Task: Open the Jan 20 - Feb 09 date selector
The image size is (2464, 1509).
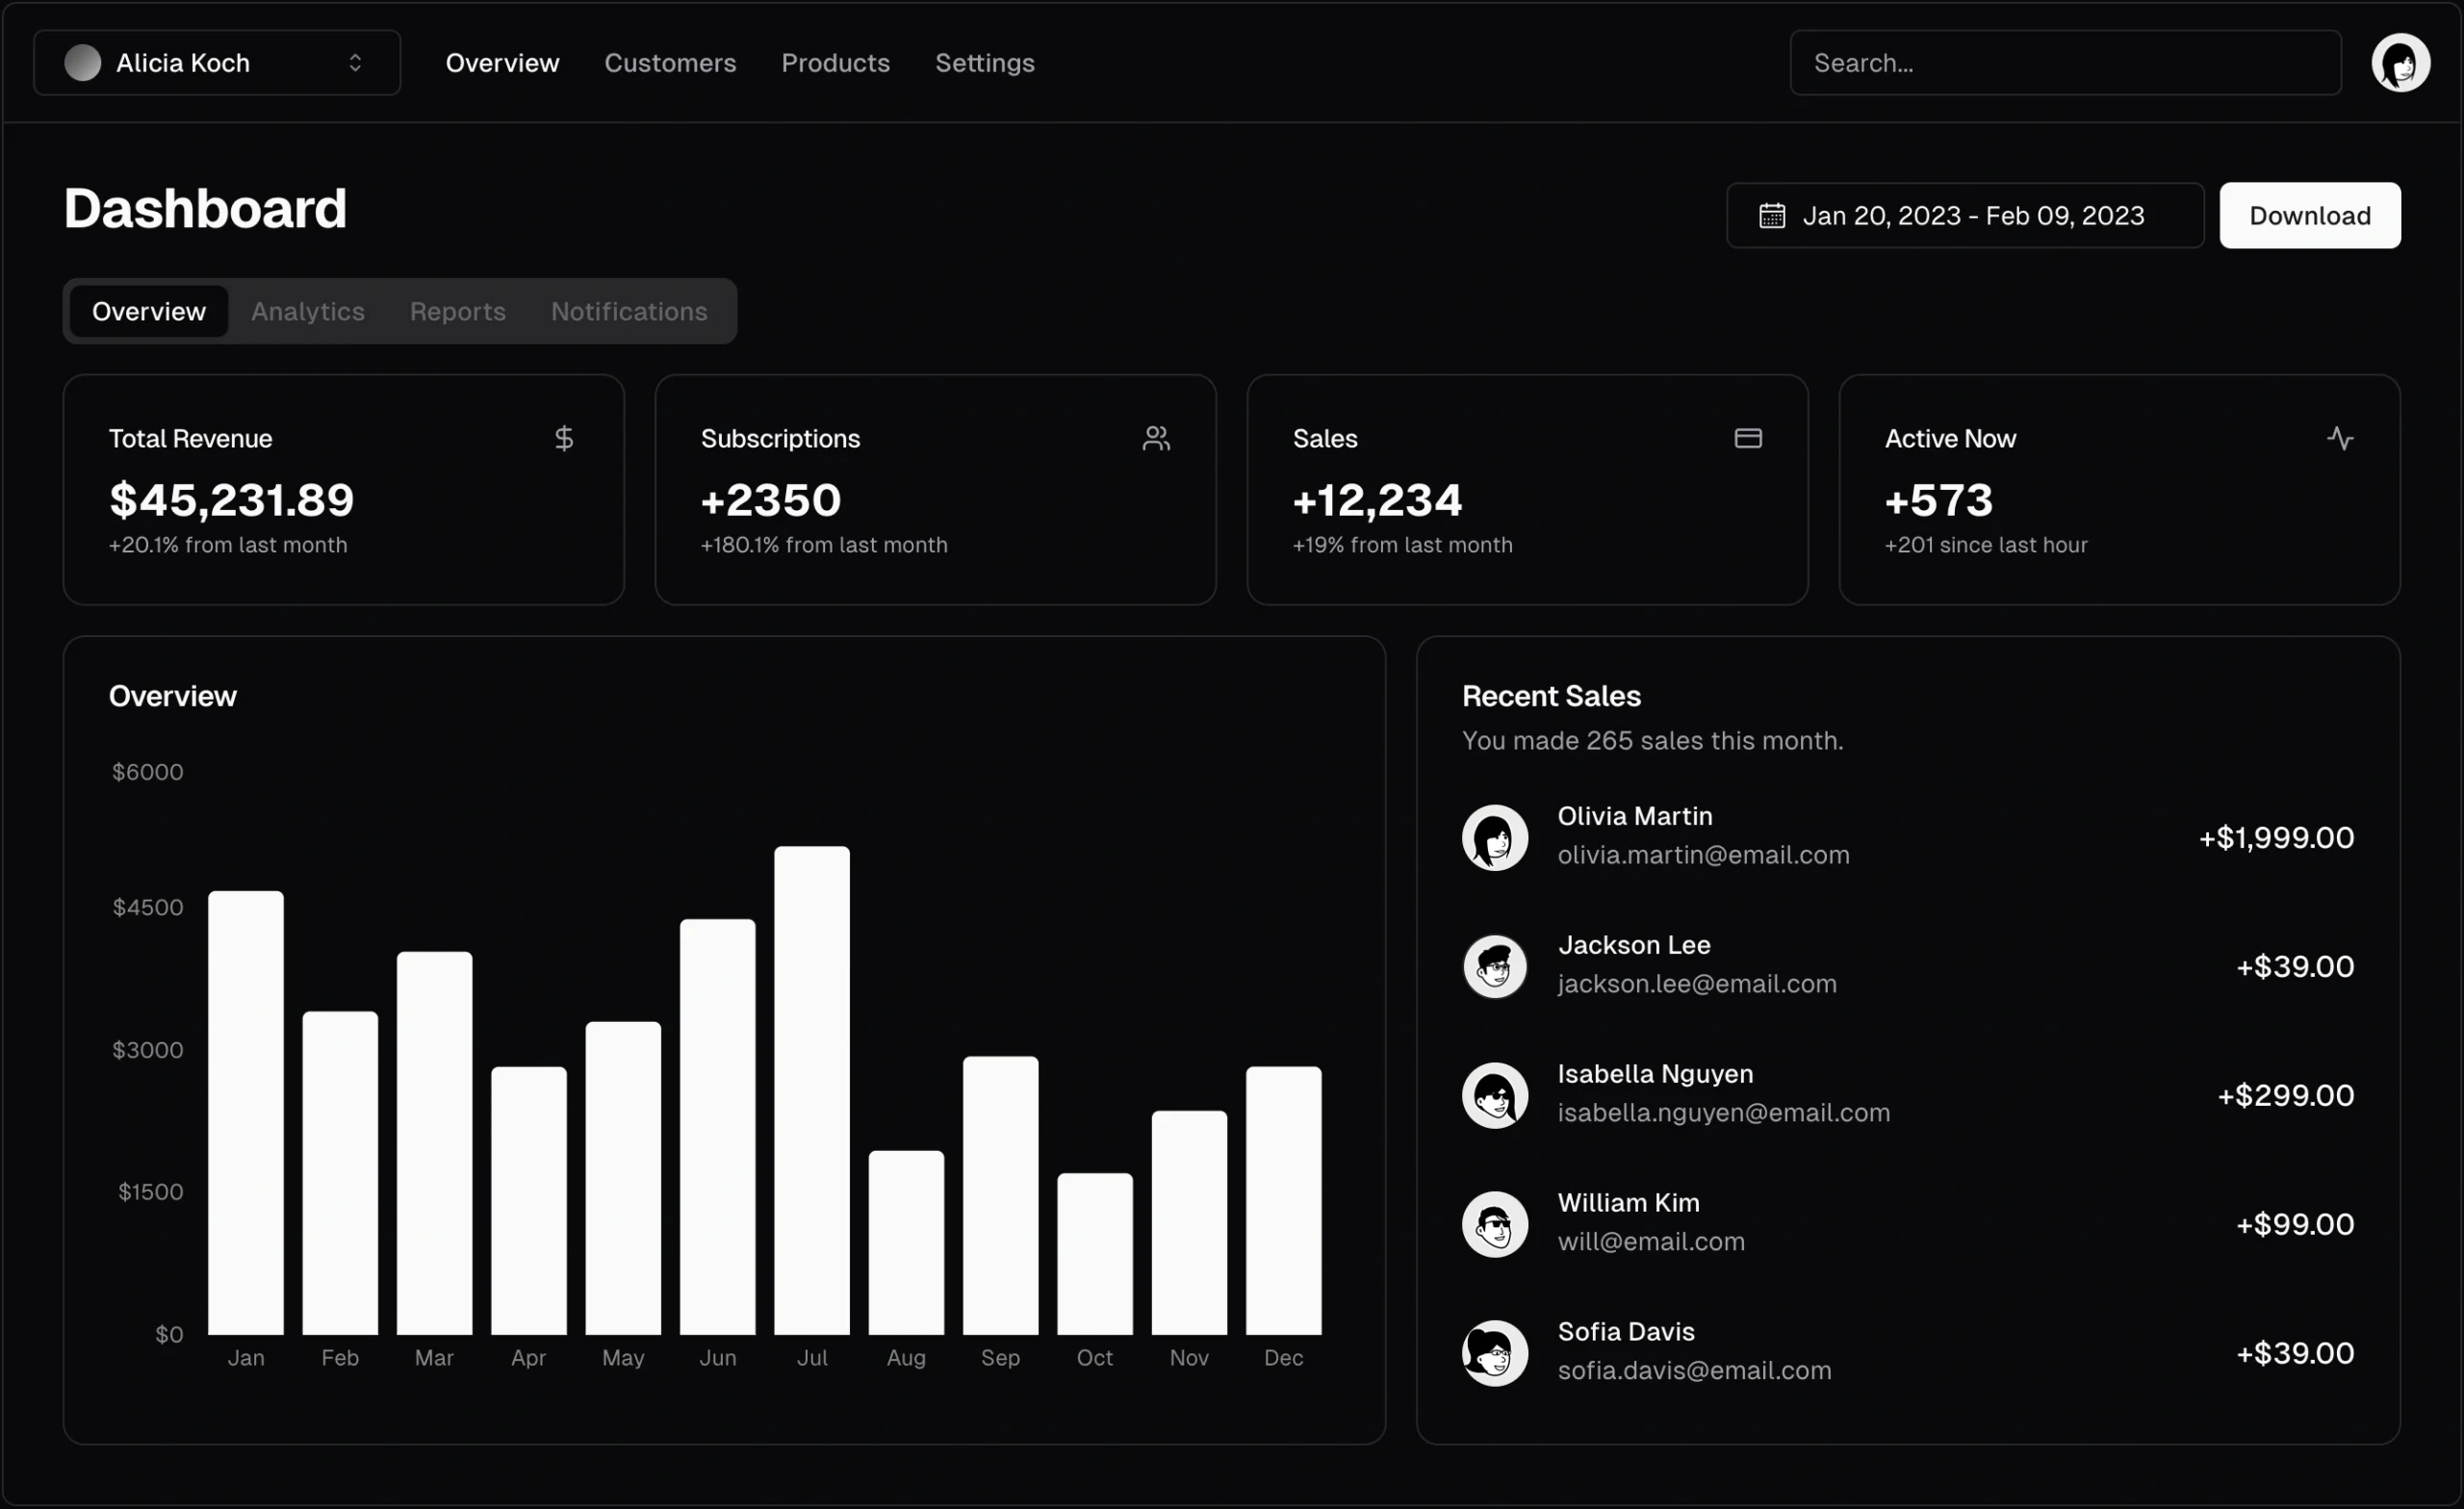Action: point(1963,215)
